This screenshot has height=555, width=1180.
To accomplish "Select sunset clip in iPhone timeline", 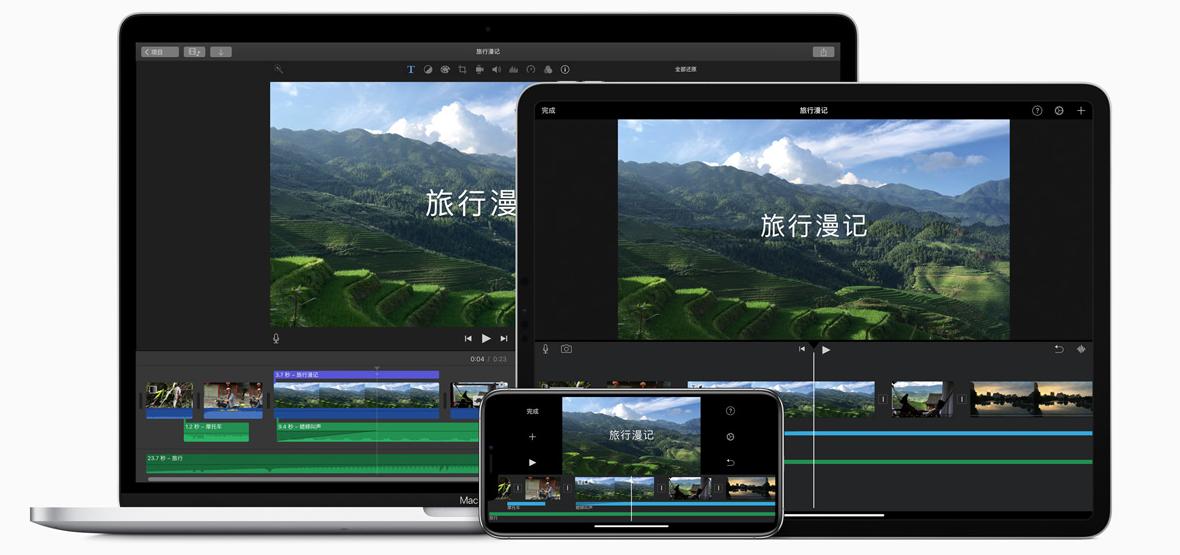I will coord(751,488).
